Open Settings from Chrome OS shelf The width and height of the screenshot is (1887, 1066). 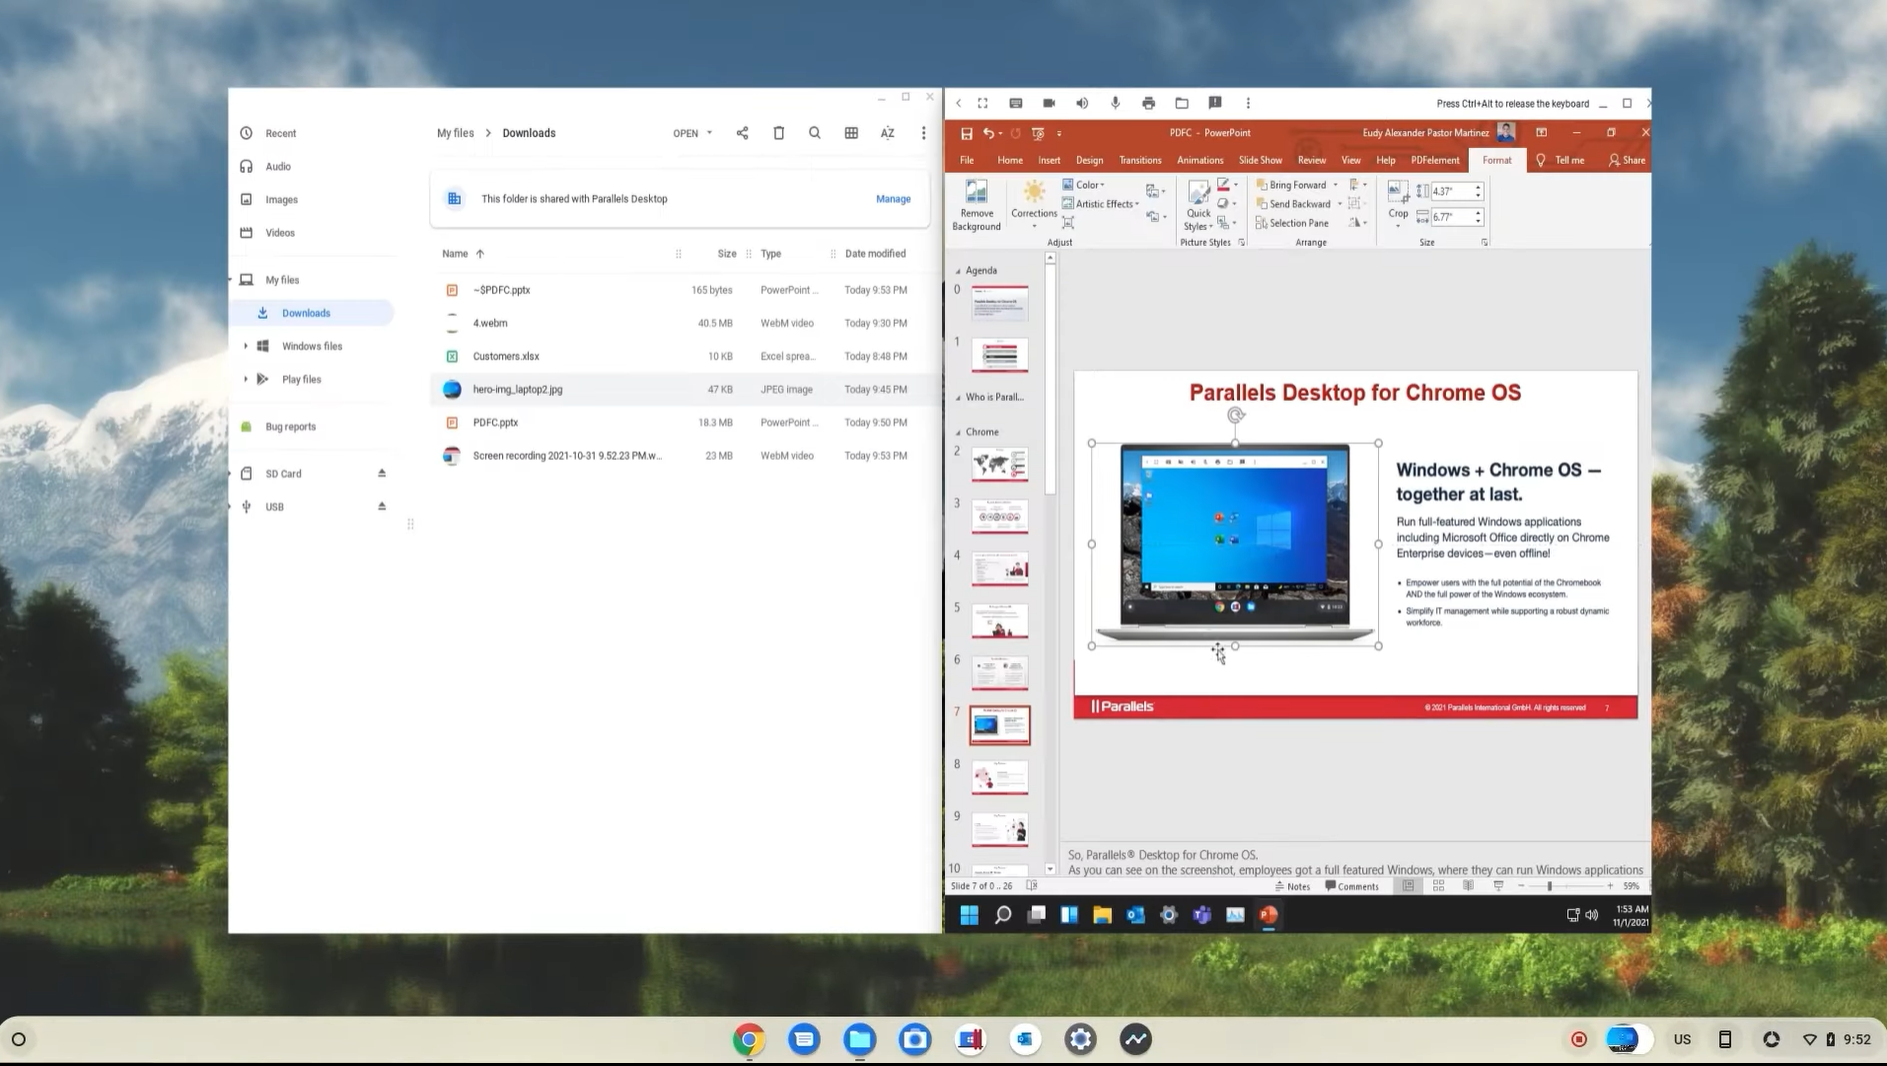[1080, 1040]
